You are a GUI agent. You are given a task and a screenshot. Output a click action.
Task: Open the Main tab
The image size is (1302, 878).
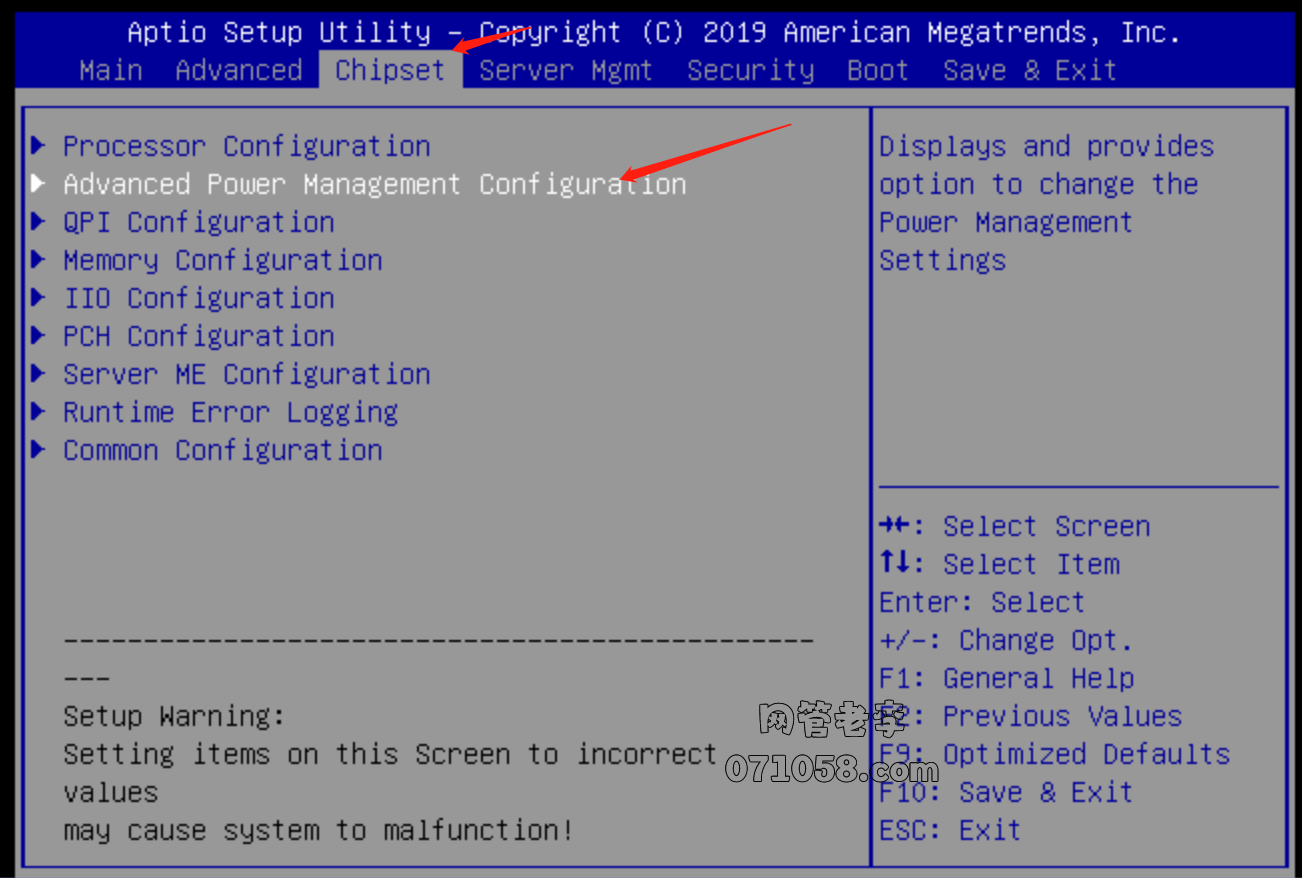click(x=110, y=71)
